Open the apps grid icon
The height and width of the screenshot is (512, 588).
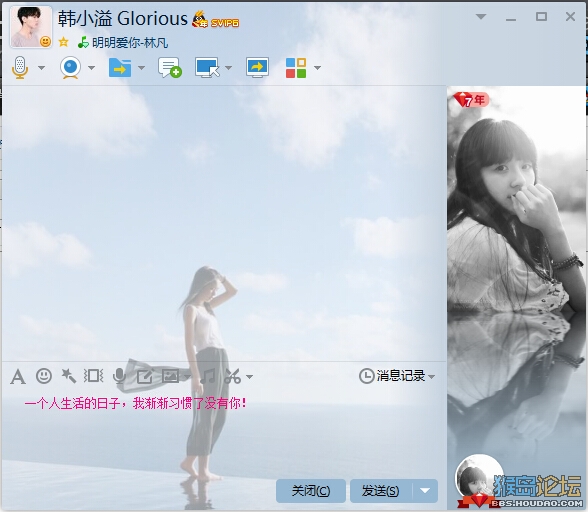296,68
